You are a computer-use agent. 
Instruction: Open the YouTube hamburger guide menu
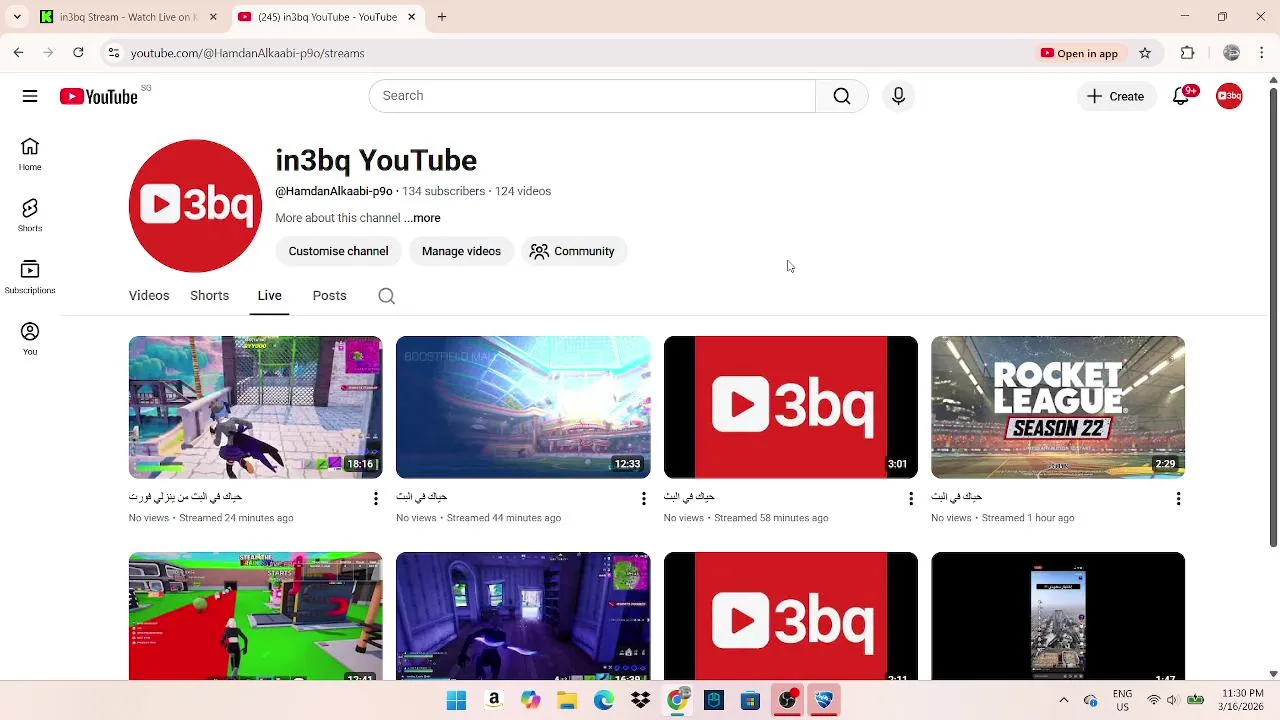(x=30, y=96)
